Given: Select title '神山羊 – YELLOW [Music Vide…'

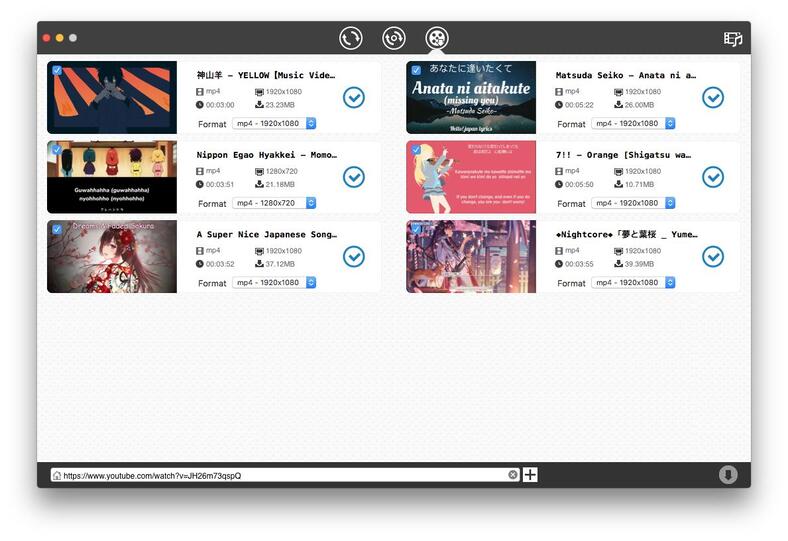Looking at the screenshot, I should (266, 75).
